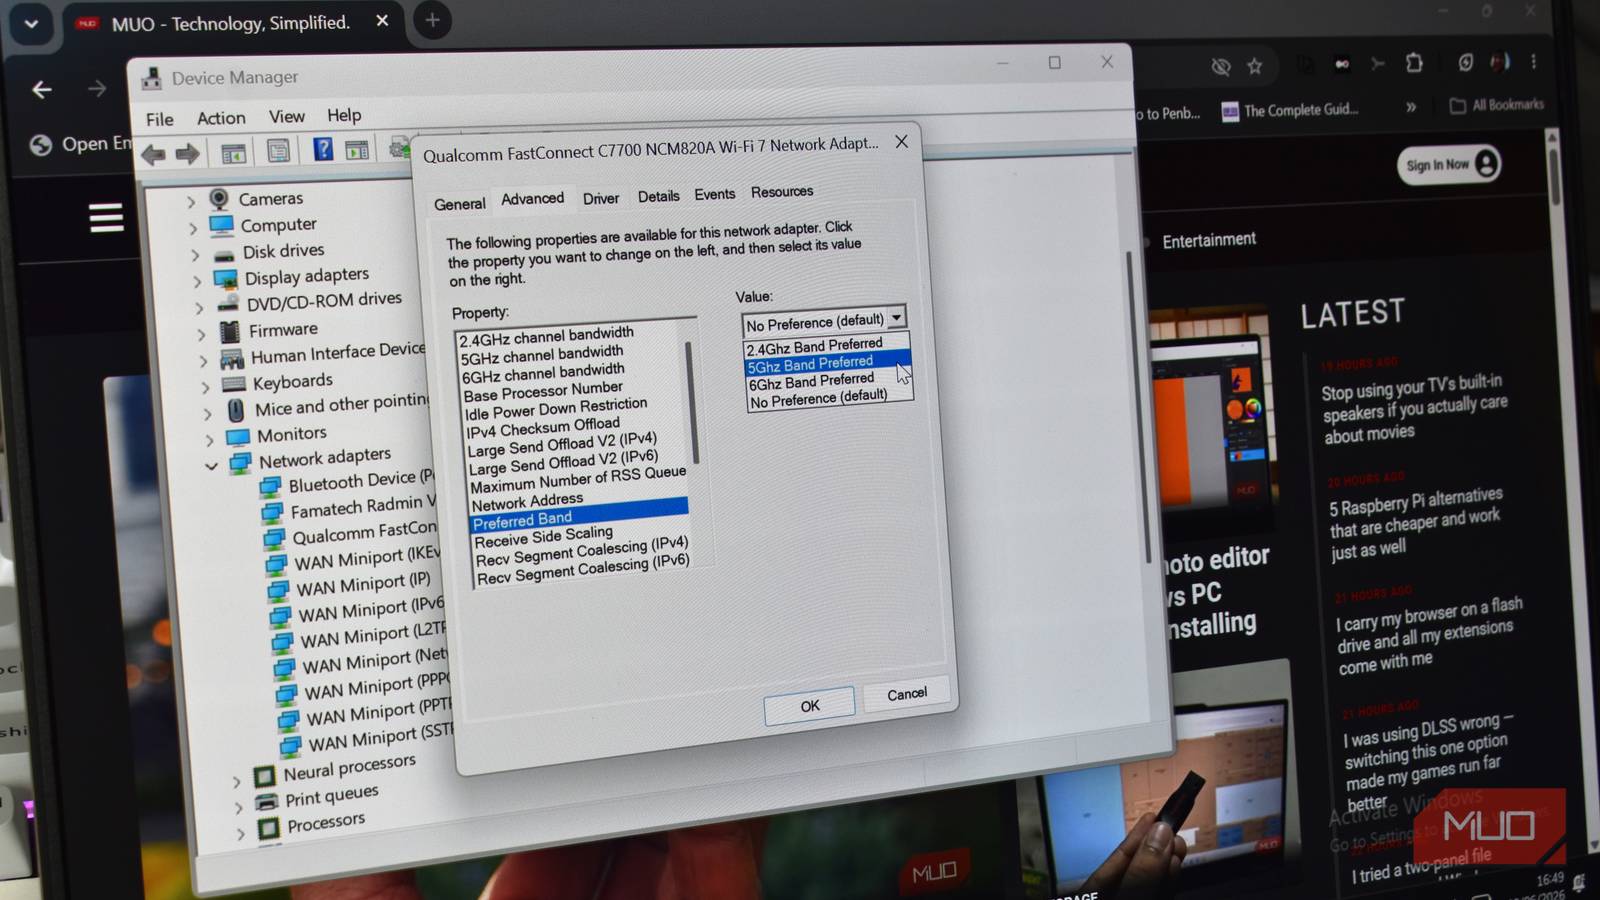
Task: Click Device Manager back arrow toolbar icon
Action: click(153, 155)
